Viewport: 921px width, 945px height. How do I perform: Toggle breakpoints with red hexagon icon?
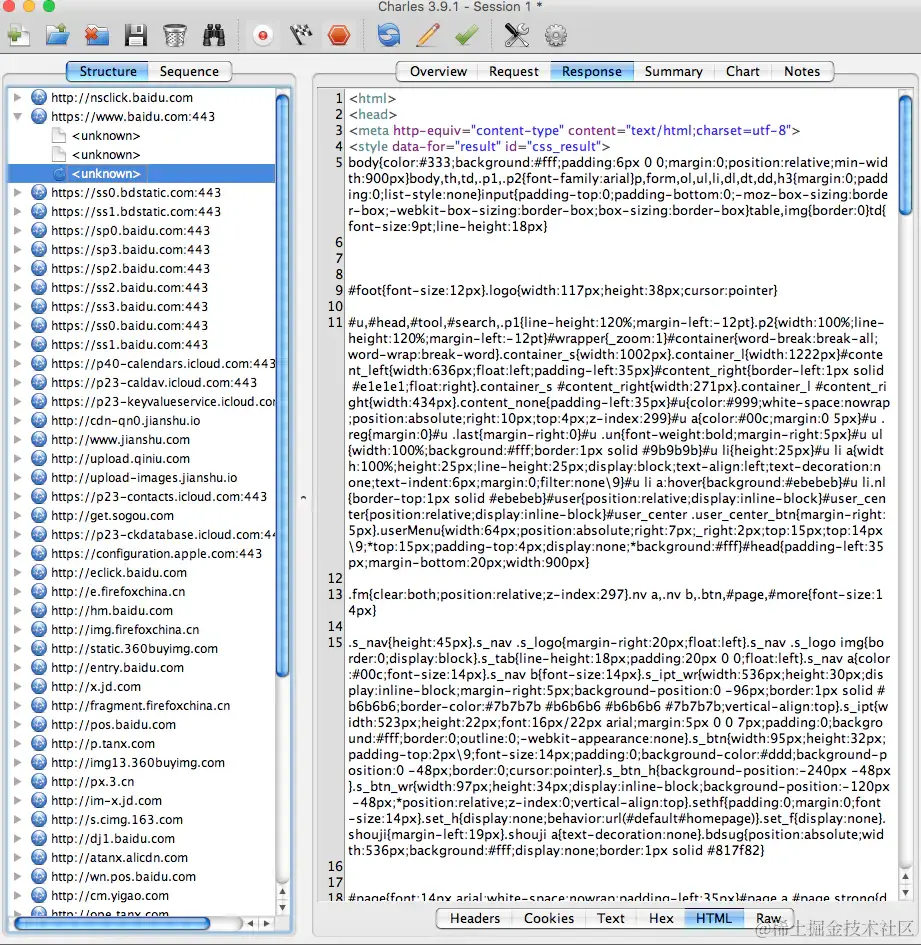339,36
